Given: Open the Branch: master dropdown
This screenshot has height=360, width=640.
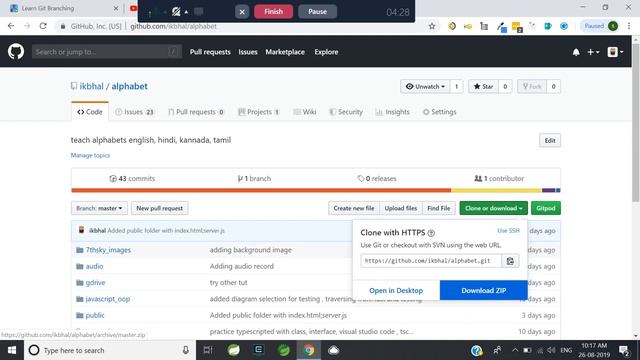Looking at the screenshot, I should (x=99, y=208).
